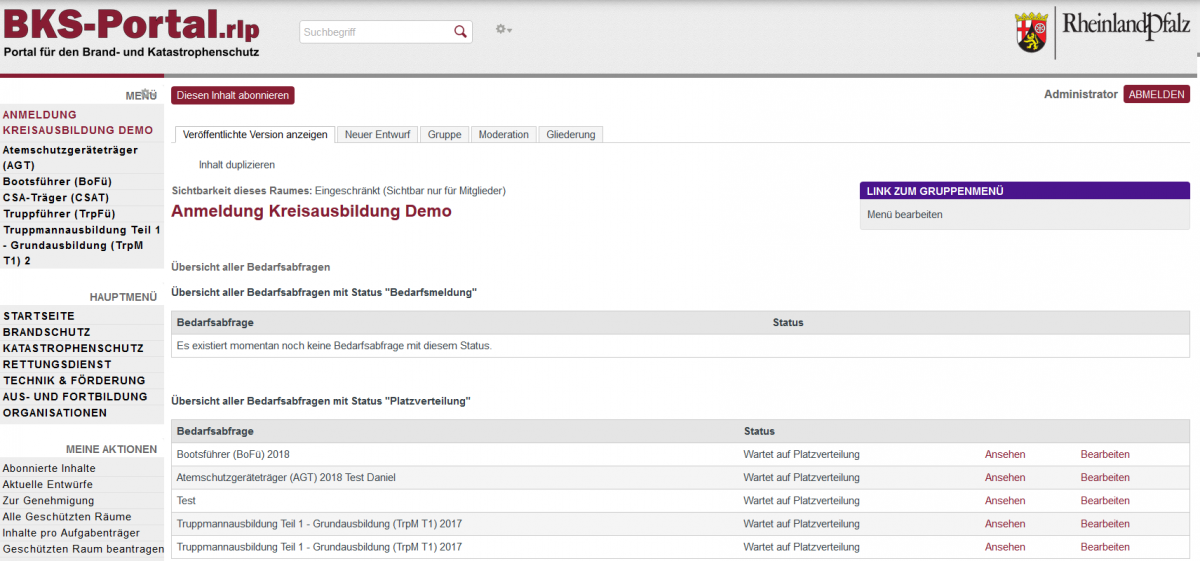This screenshot has width=1200, height=561.
Task: Click the search magnifier icon
Action: tap(460, 32)
